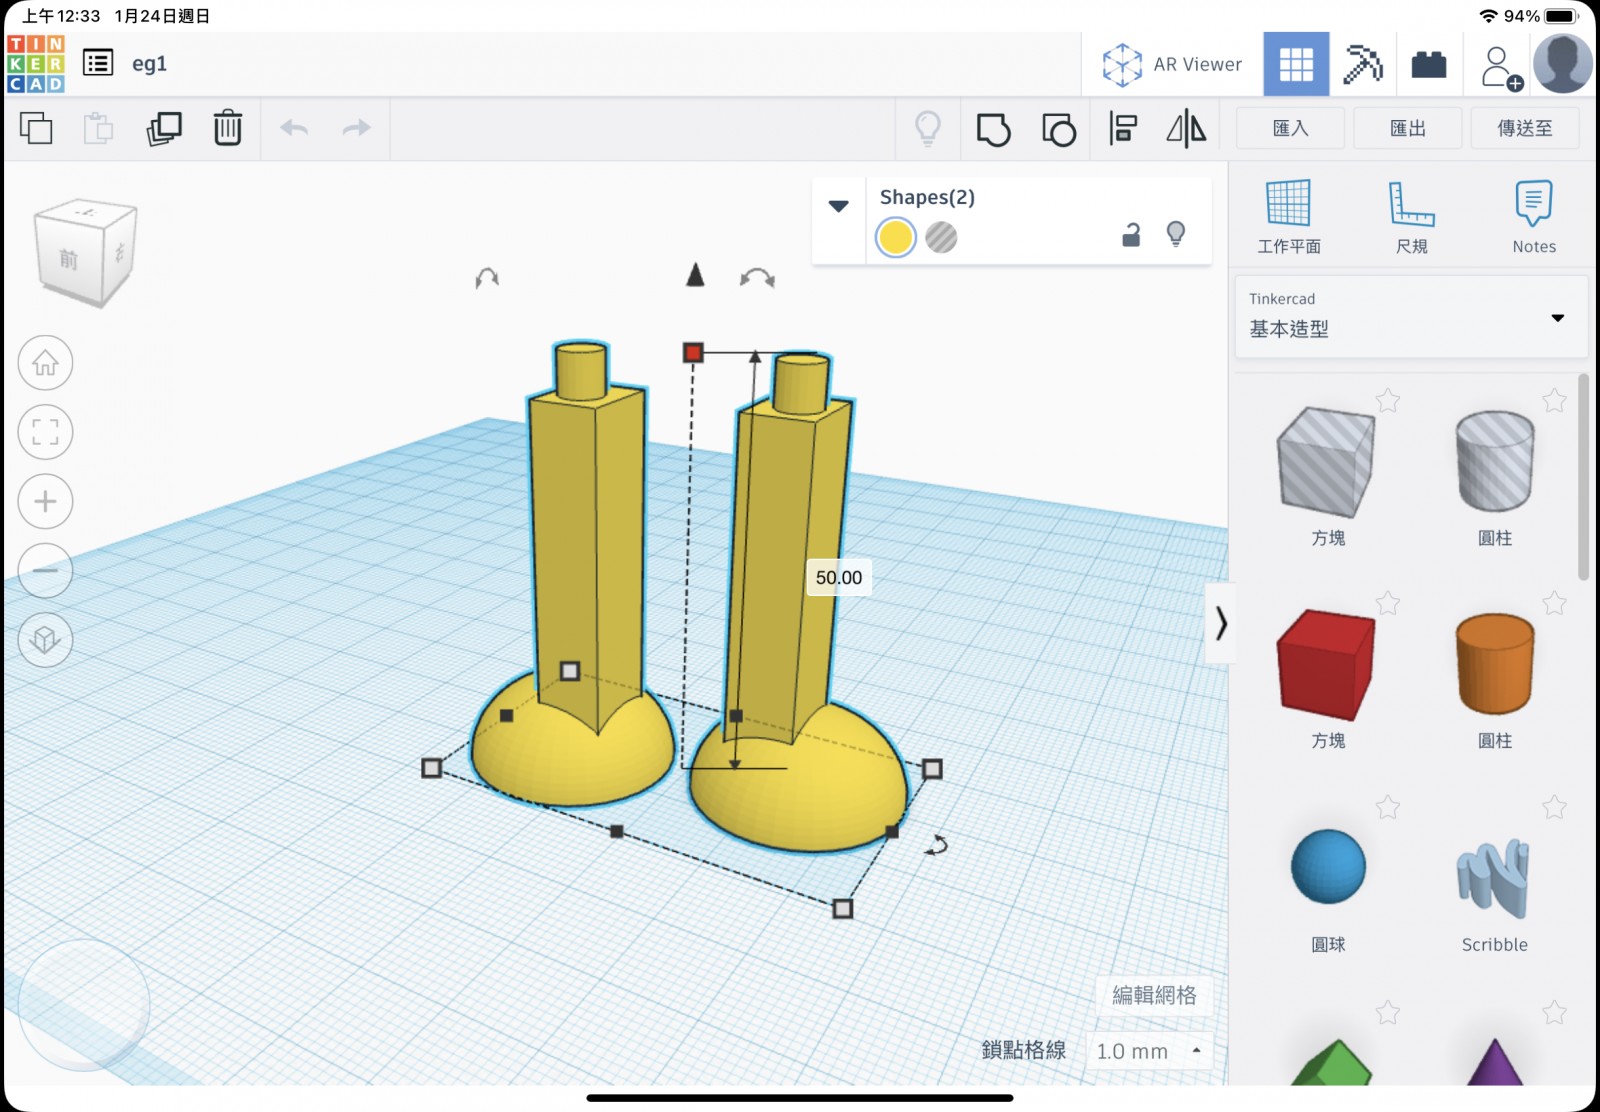
Task: Activate the Mirror tool
Action: [x=1186, y=129]
